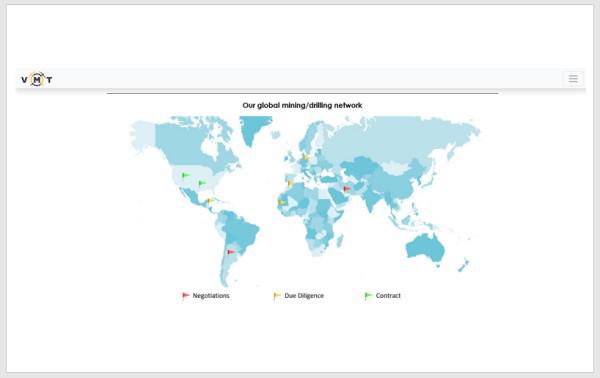
Task: Click the yellow flag near Cuba
Action: 210,201
